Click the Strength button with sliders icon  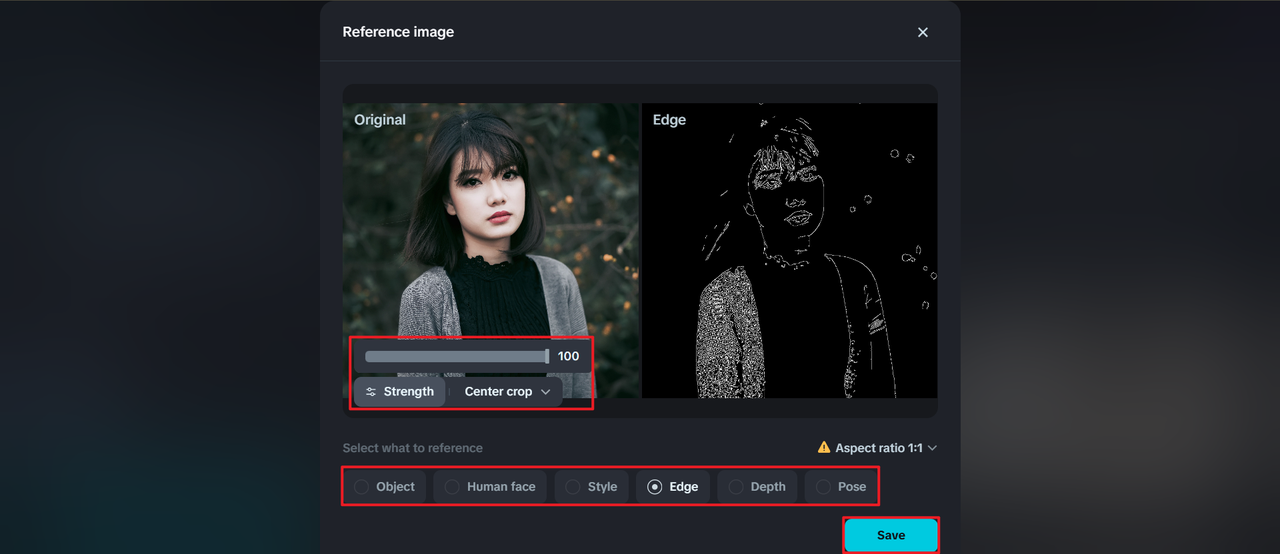[399, 392]
